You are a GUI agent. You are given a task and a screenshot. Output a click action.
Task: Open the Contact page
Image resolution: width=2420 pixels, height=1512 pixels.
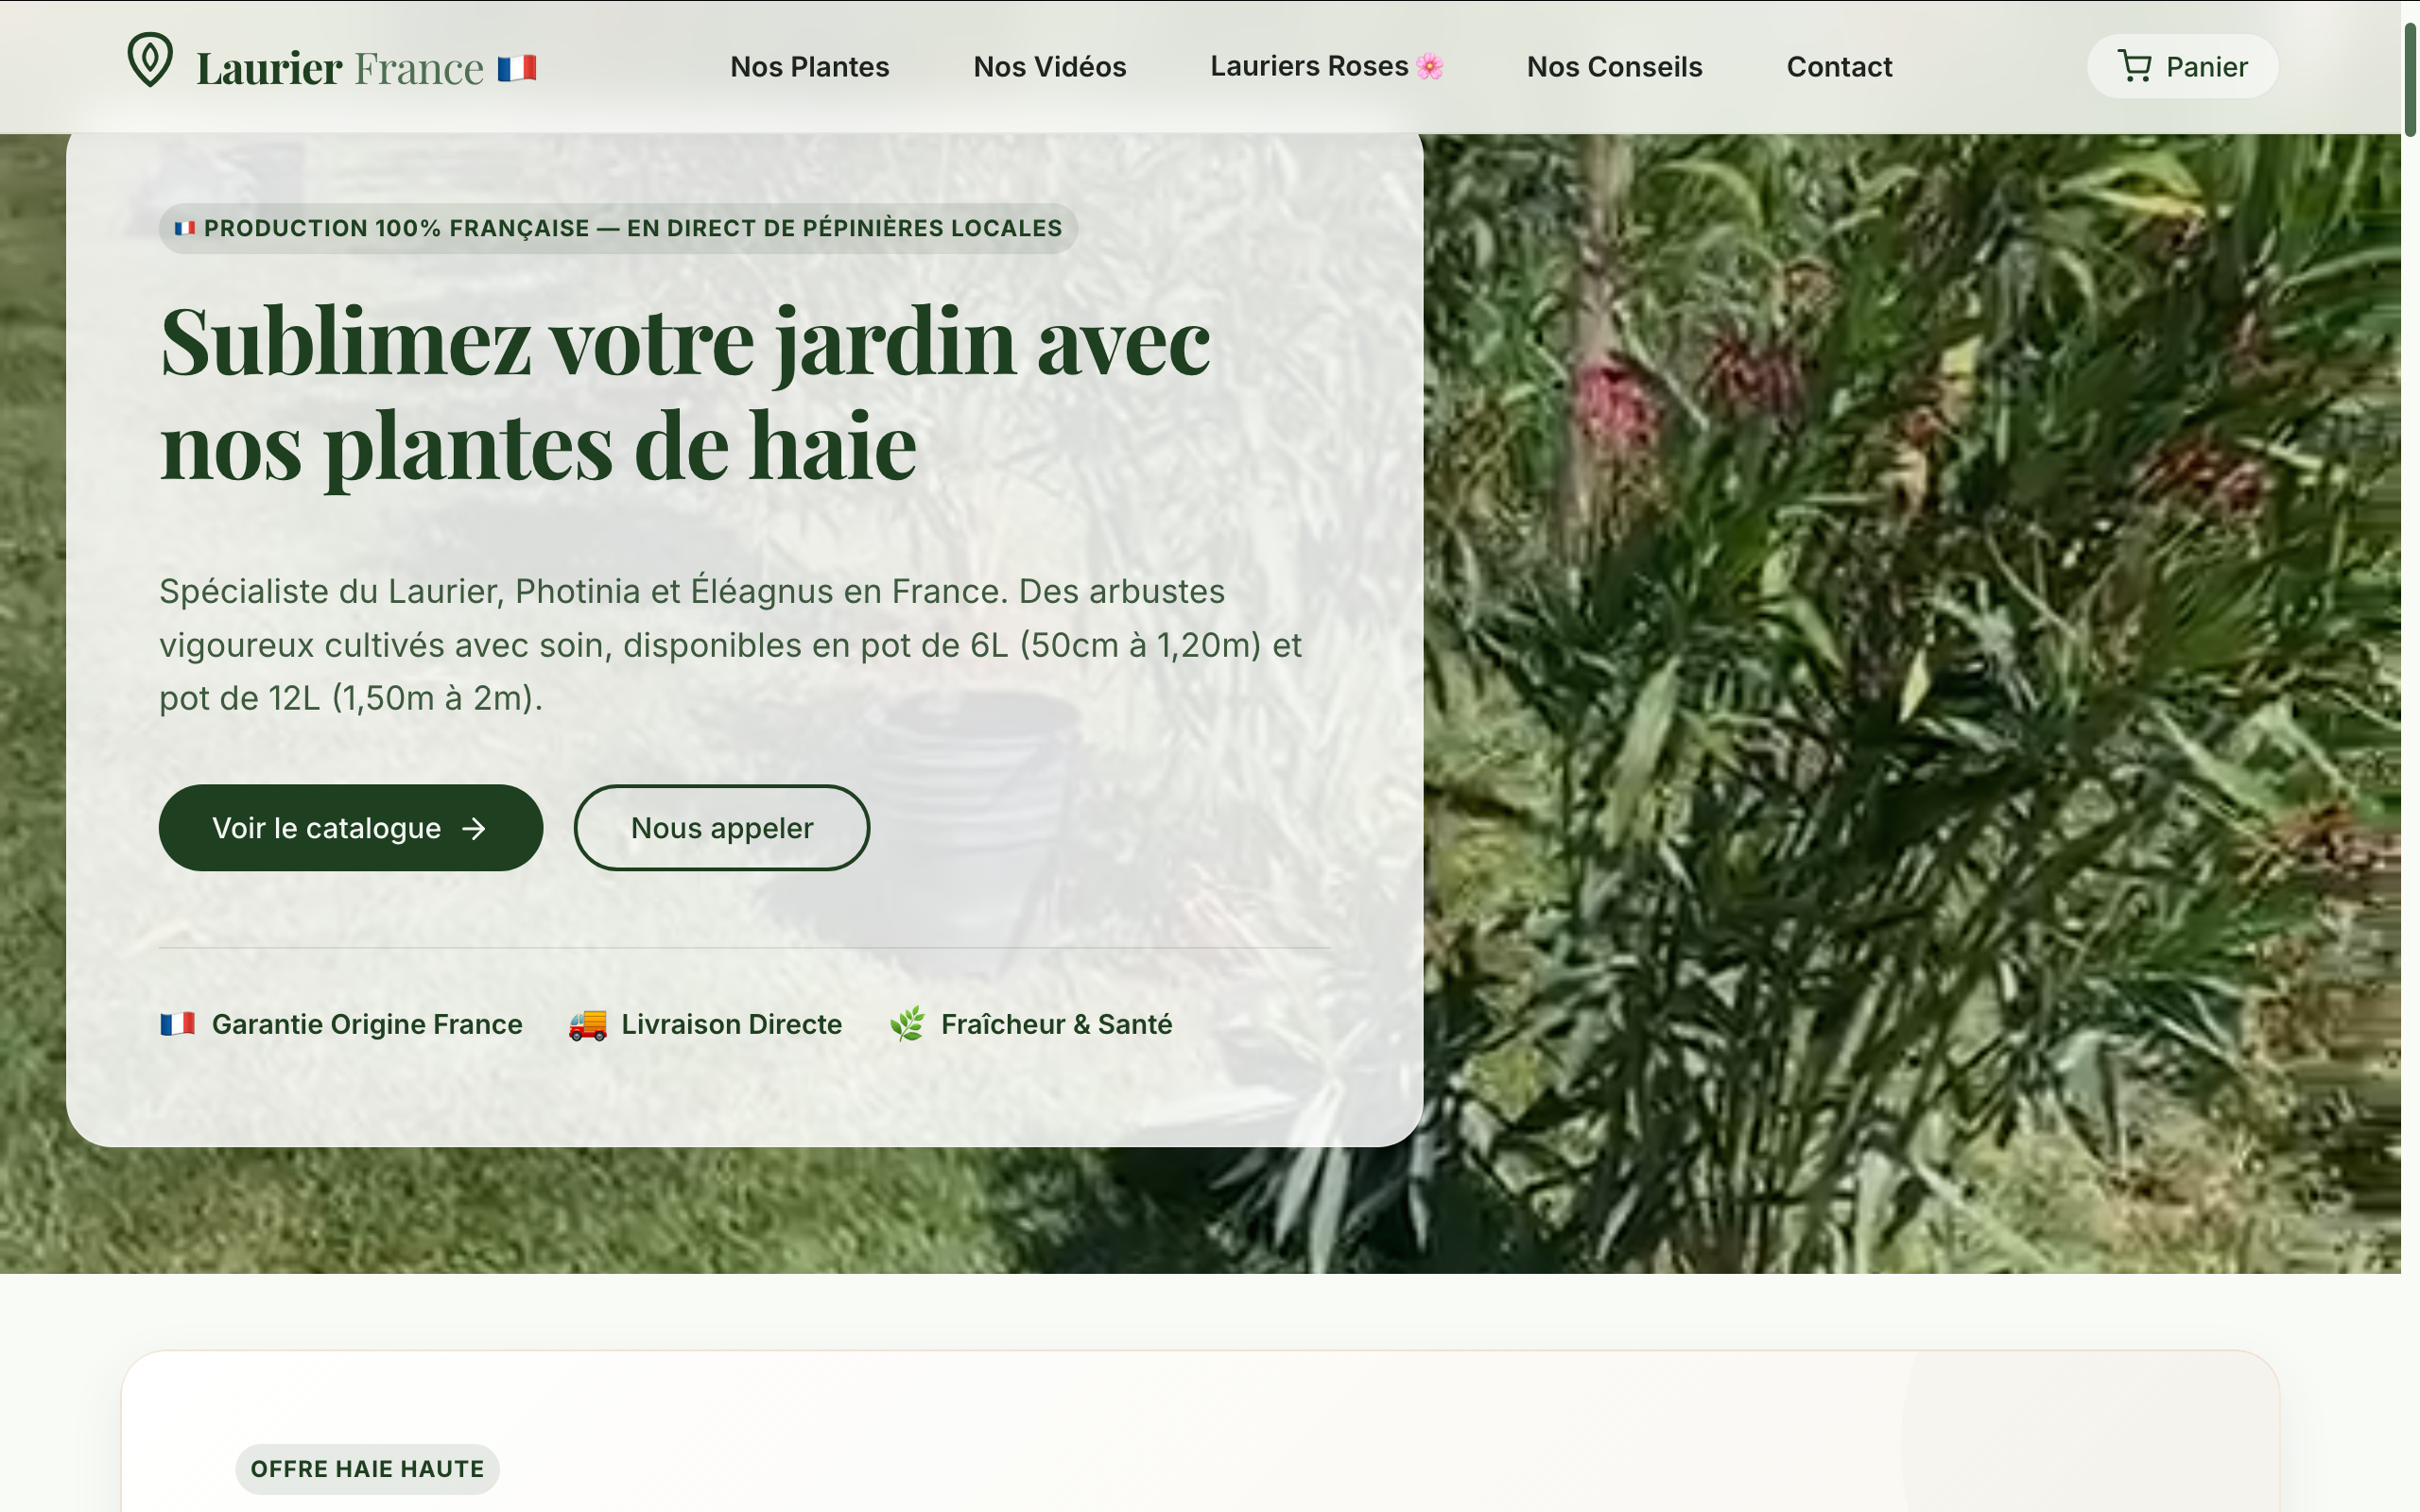pos(1840,67)
